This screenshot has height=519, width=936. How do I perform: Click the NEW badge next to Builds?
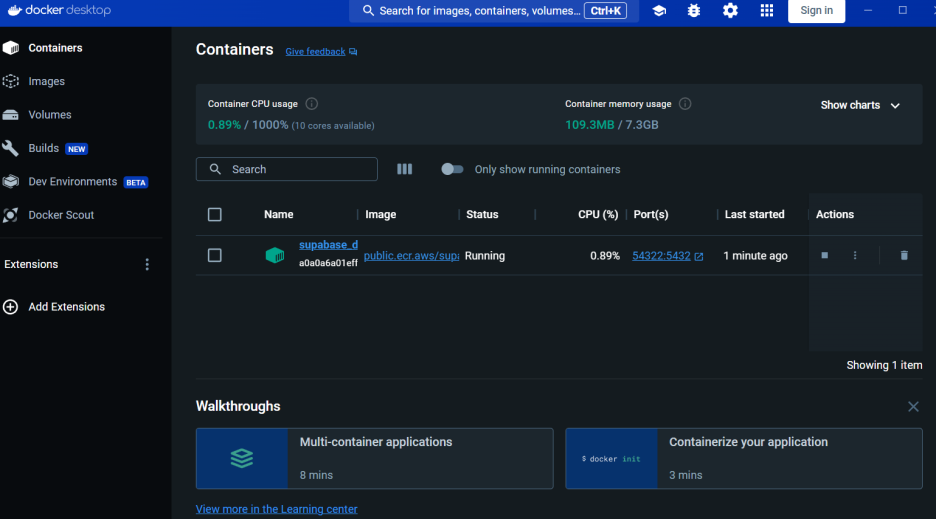click(76, 149)
